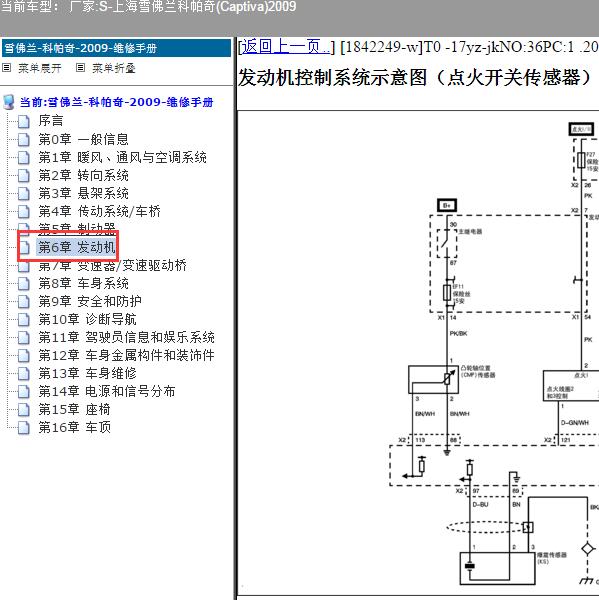599x600 pixels.
Task: Click document icon beside 第16章 车顶
Action: point(24,427)
